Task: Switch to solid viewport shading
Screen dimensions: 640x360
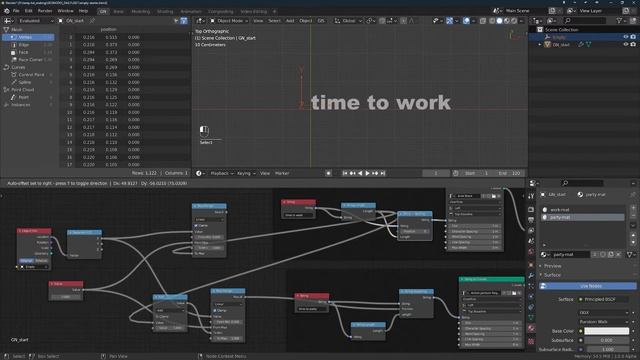Action: [500, 20]
